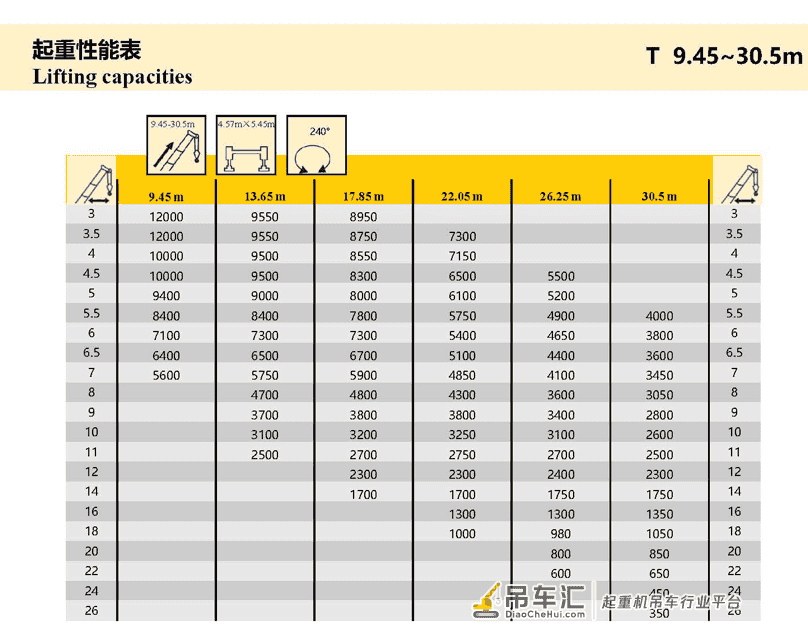This screenshot has height=628, width=808.
Task: Click the Chinese title 起重性能表
Action: coord(87,50)
